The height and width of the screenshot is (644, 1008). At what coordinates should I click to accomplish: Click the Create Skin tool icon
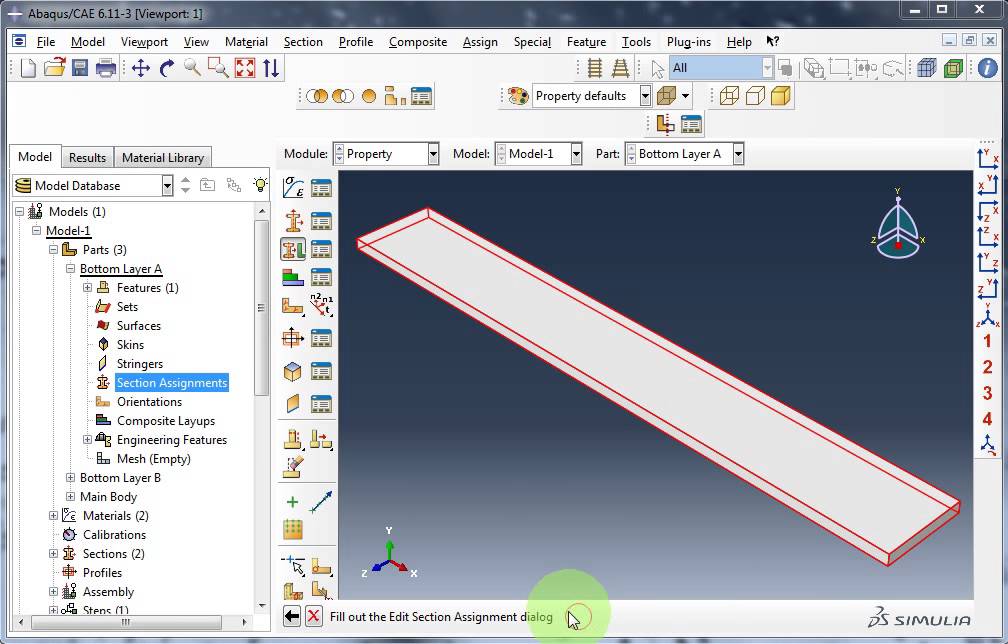293,371
